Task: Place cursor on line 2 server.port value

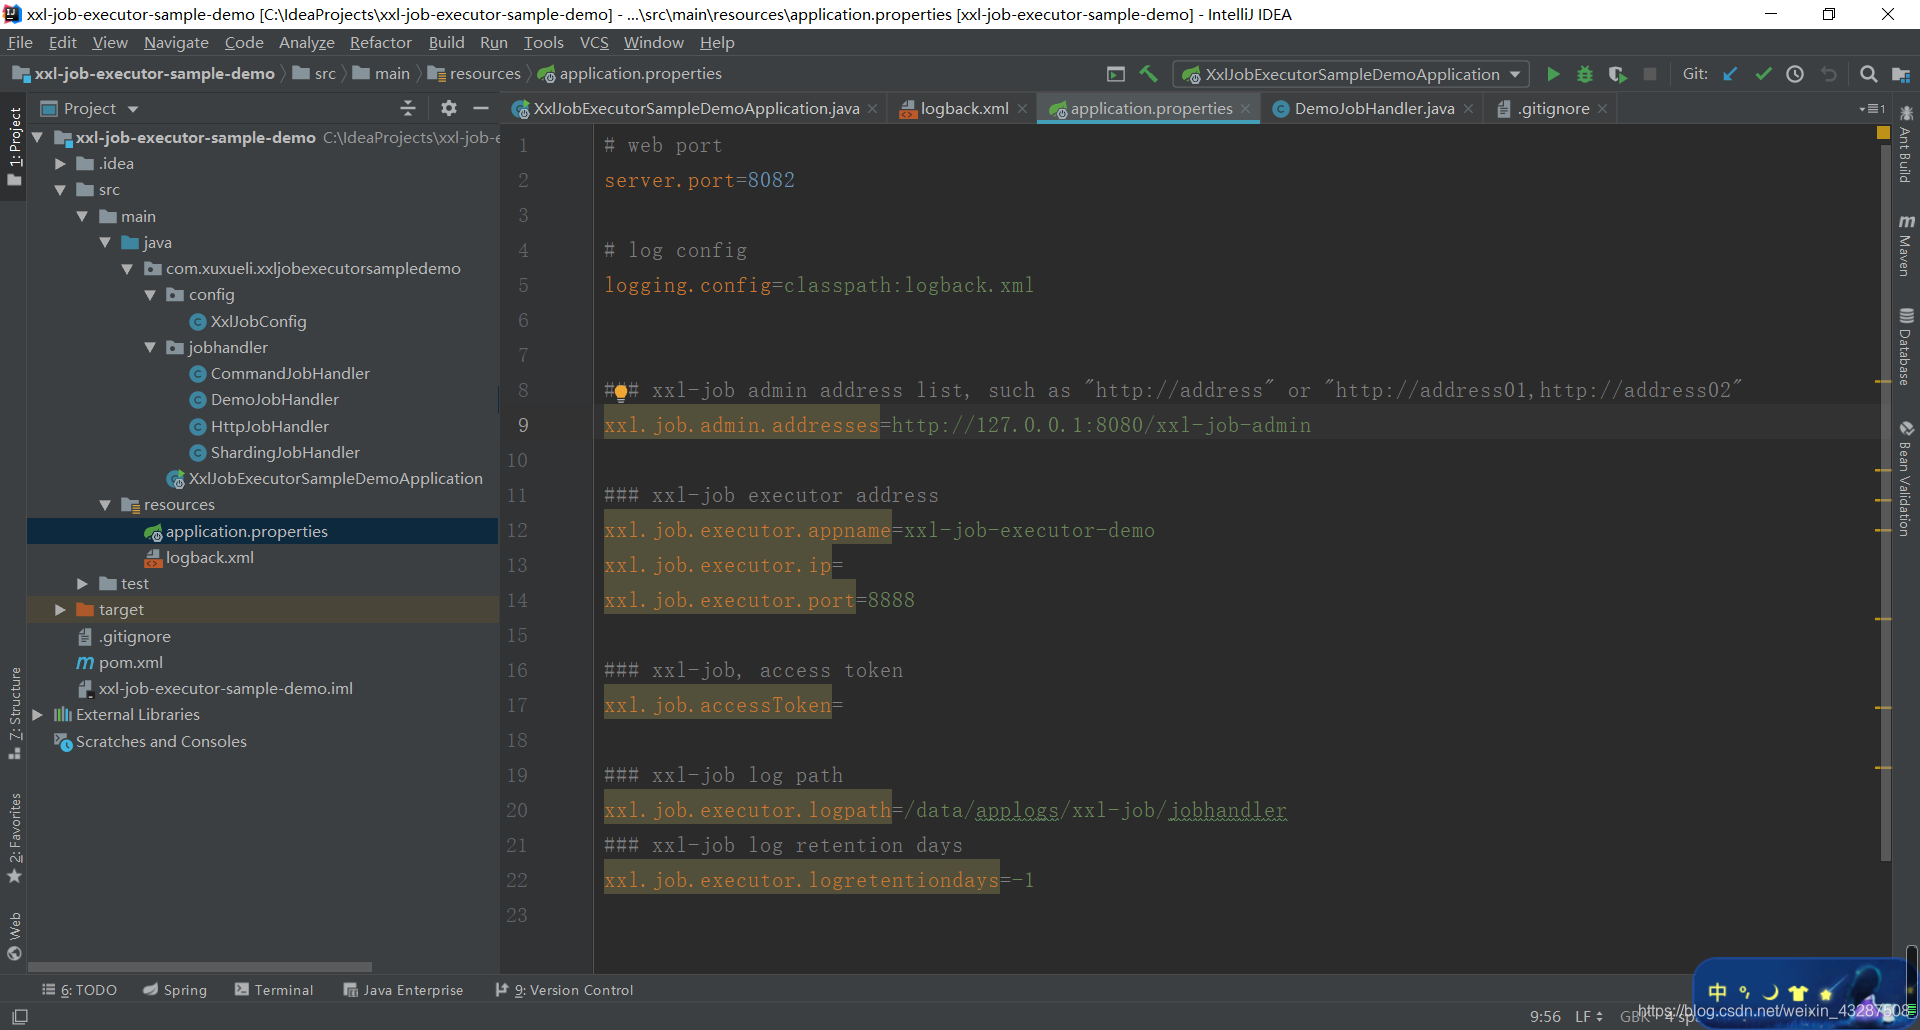Action: pos(771,181)
